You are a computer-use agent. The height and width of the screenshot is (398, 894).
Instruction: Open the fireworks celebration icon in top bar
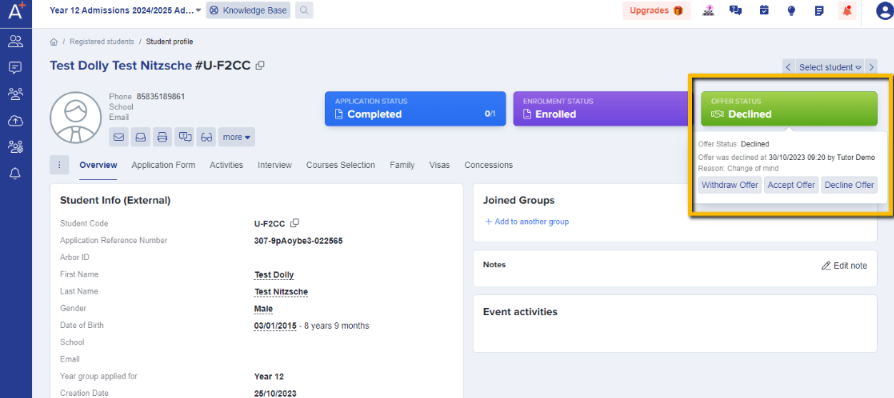708,11
